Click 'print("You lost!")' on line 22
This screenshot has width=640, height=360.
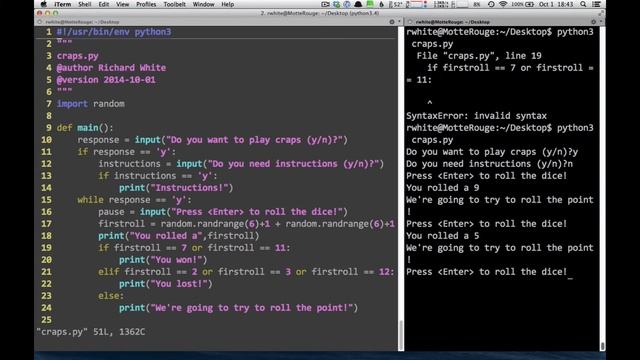(166, 284)
